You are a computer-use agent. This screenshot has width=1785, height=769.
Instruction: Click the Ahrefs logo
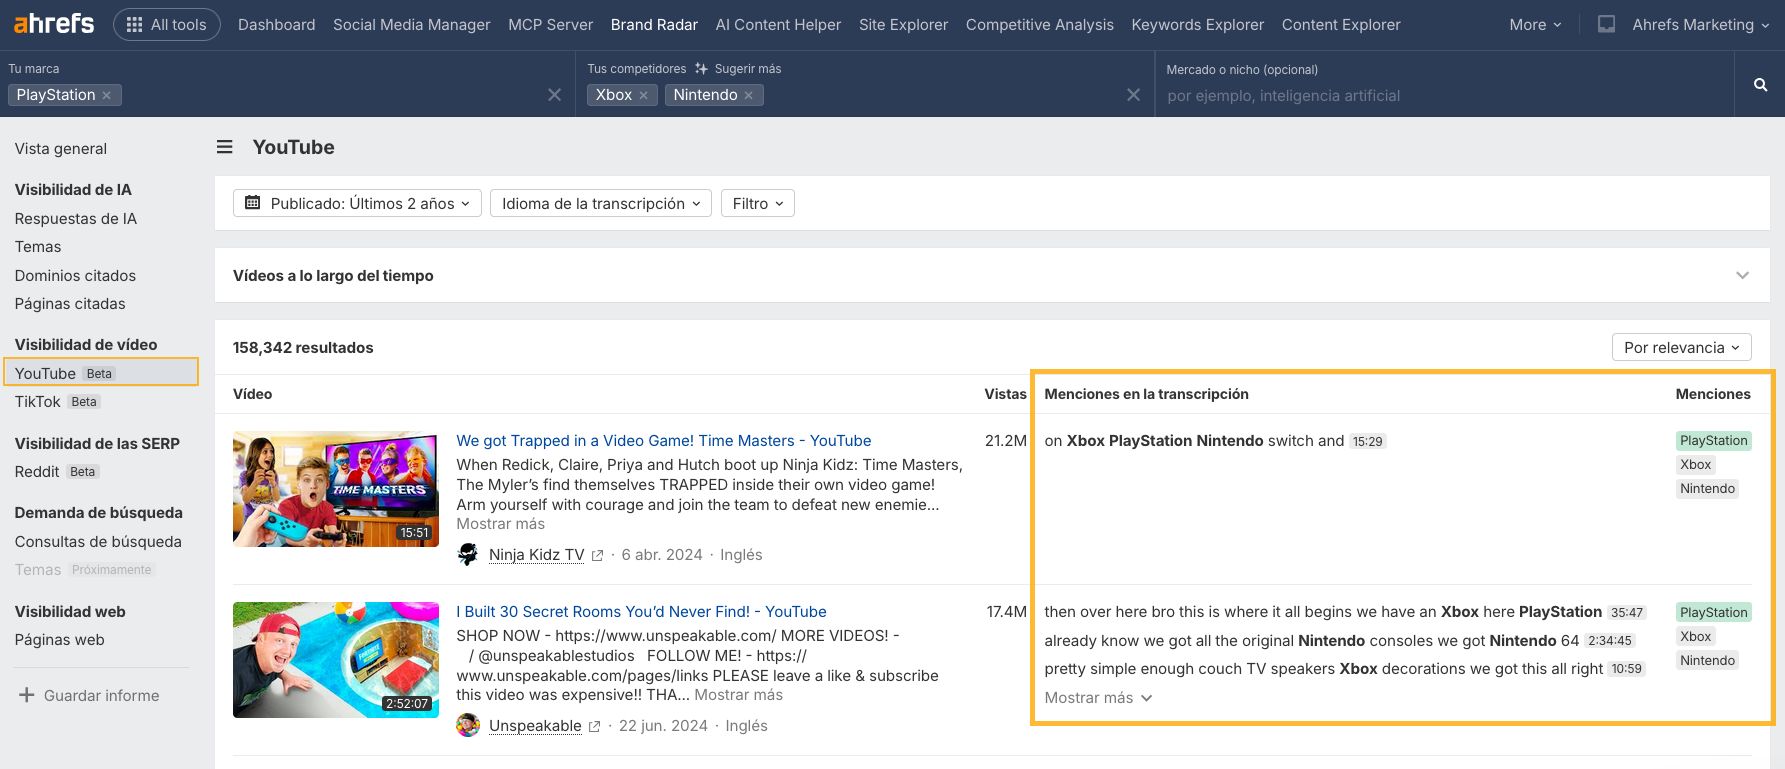tap(54, 23)
